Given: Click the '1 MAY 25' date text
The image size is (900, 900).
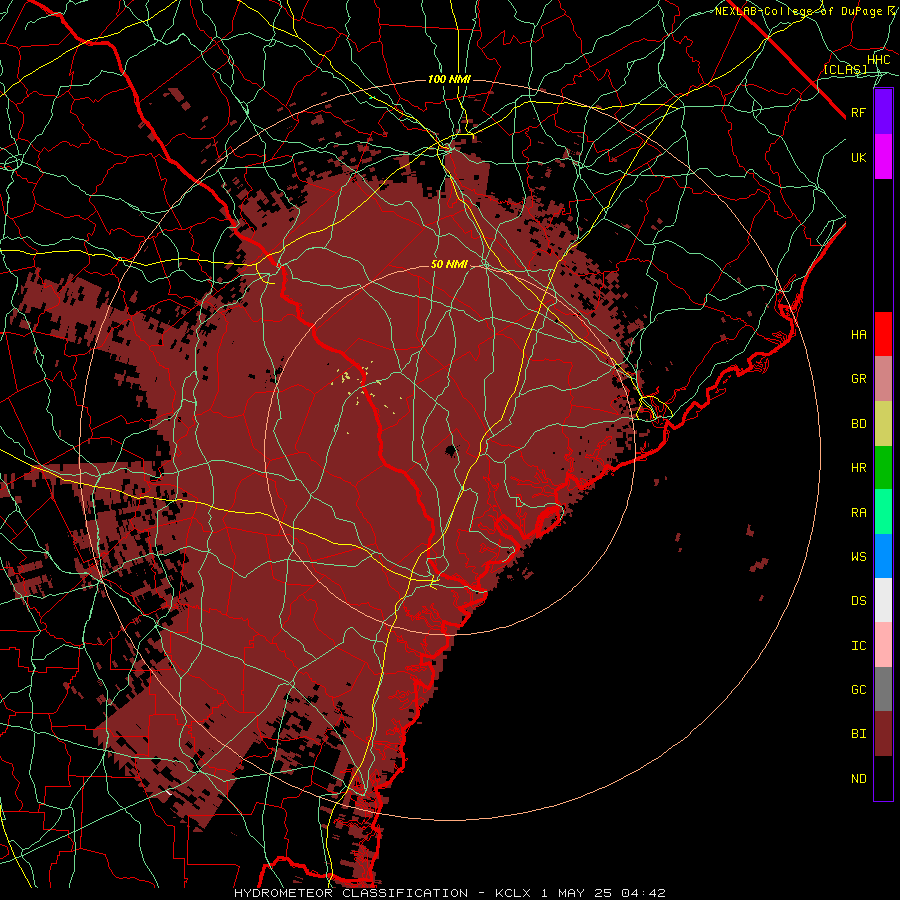Looking at the screenshot, I should [x=578, y=893].
